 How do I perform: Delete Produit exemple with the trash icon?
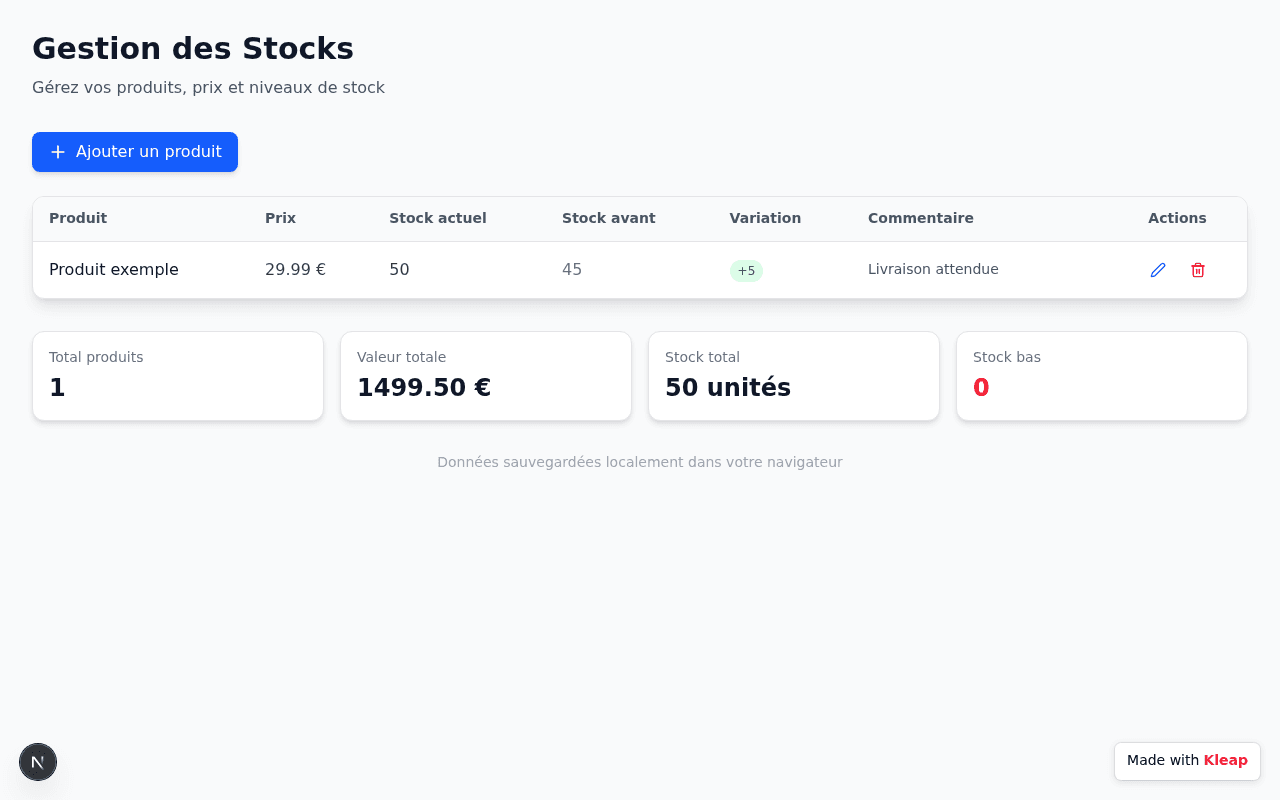tap(1198, 270)
